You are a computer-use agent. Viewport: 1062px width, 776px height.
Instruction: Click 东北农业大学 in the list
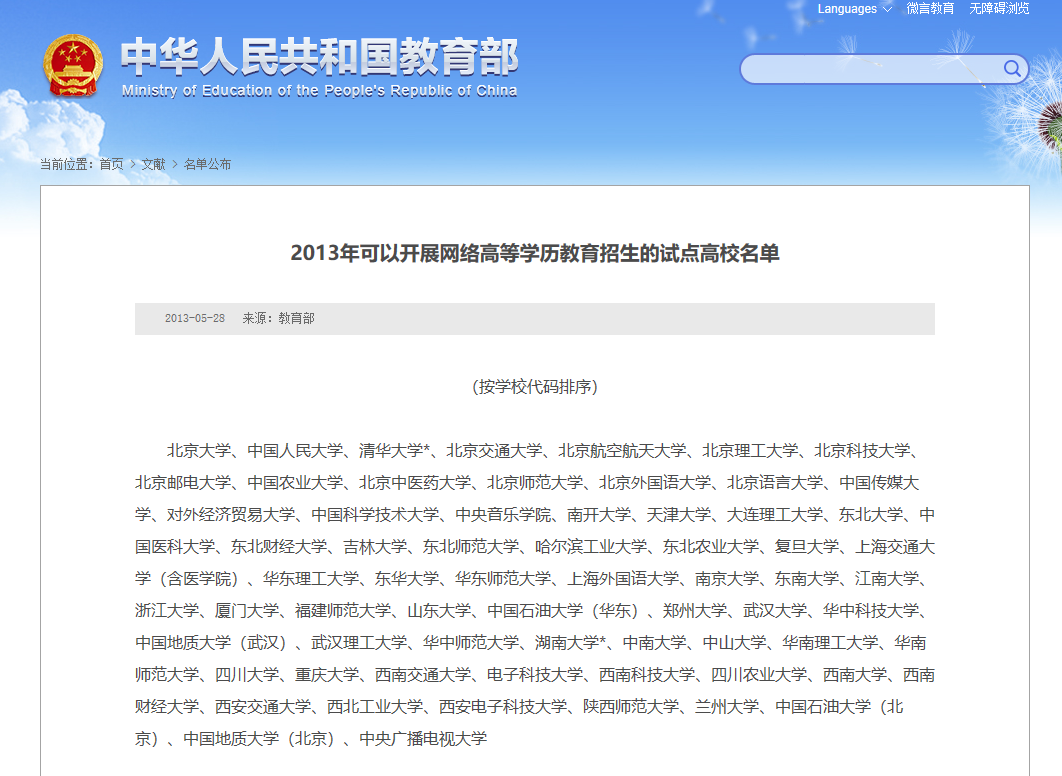(x=710, y=546)
